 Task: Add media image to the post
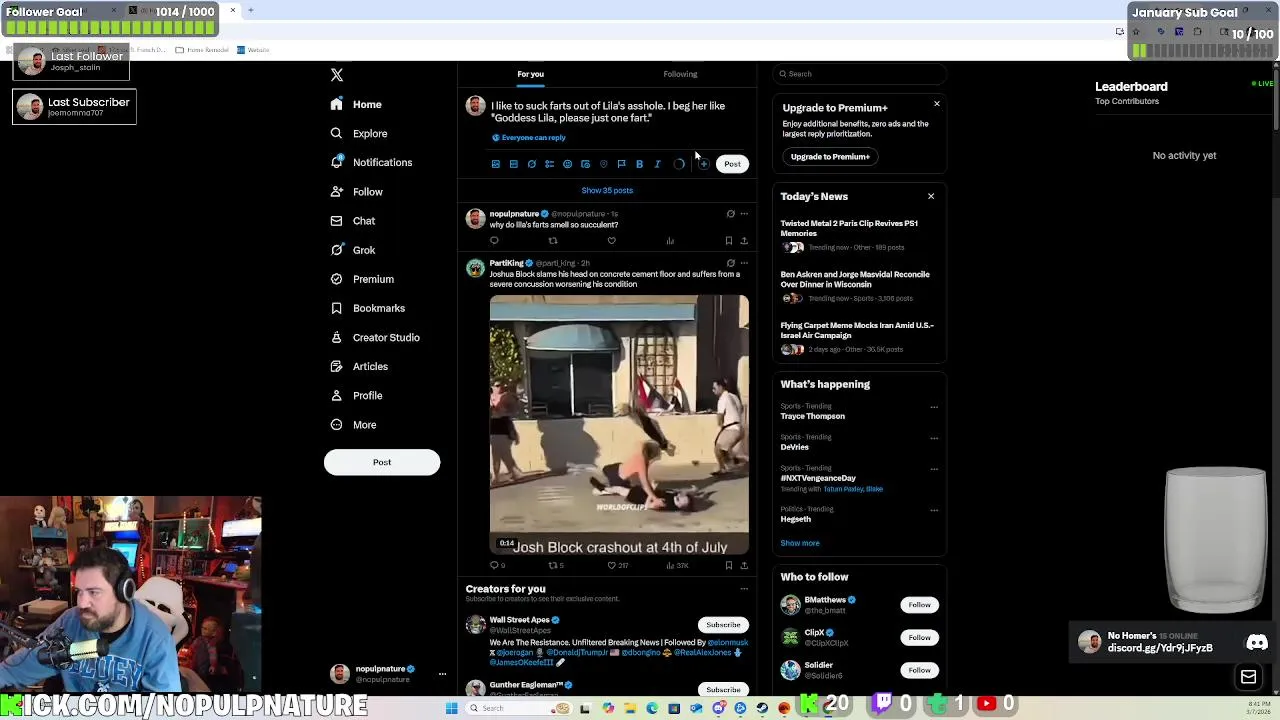pyautogui.click(x=495, y=164)
